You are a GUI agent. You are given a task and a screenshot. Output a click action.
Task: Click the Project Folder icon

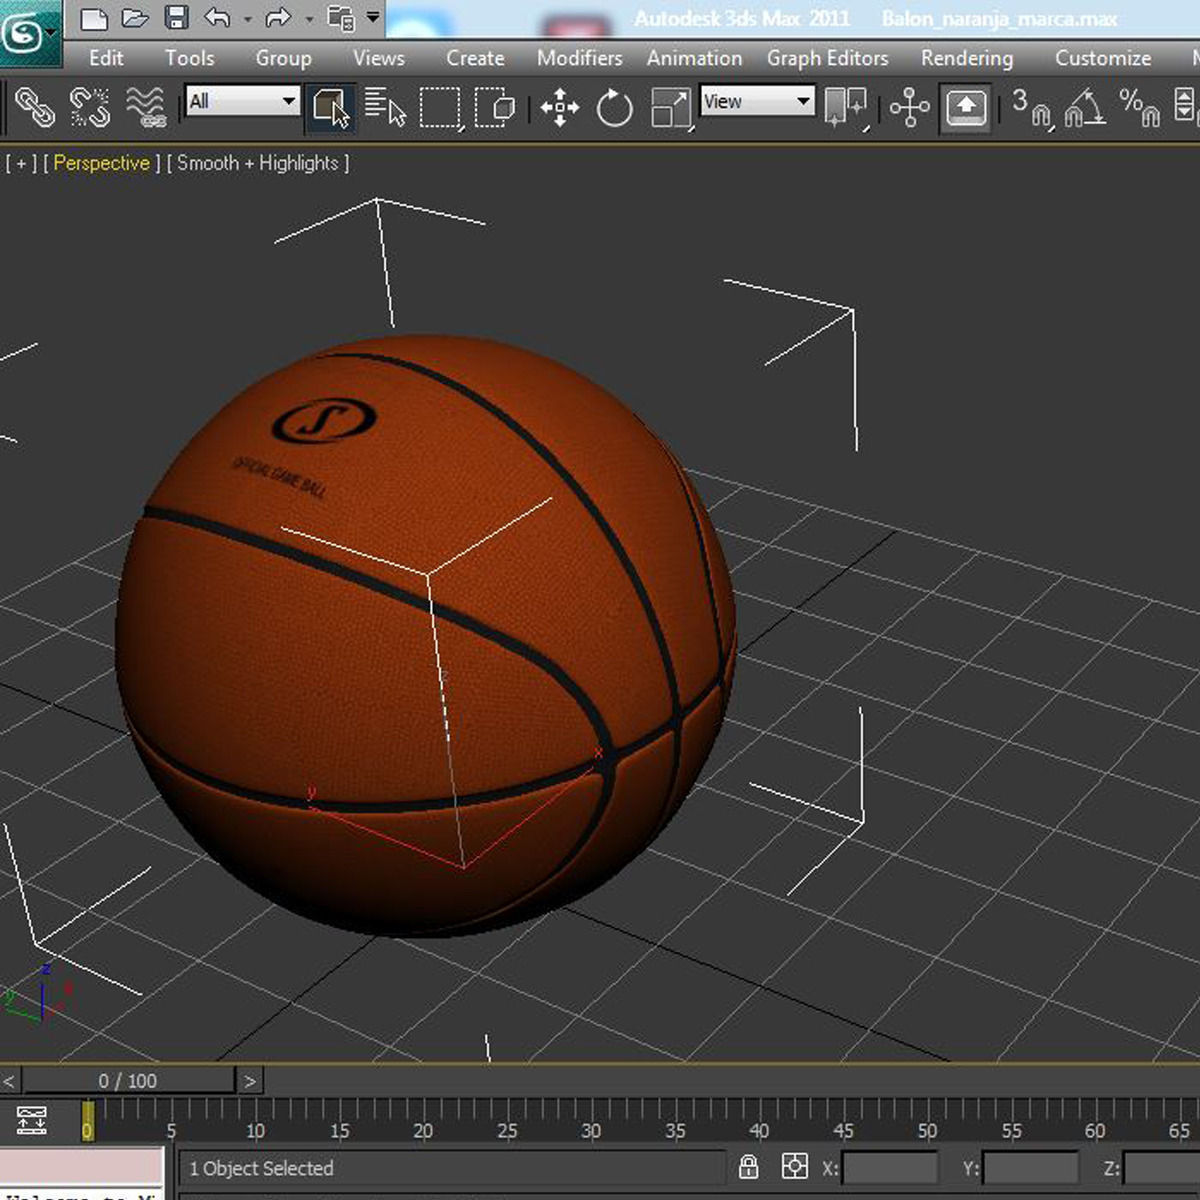click(x=341, y=18)
